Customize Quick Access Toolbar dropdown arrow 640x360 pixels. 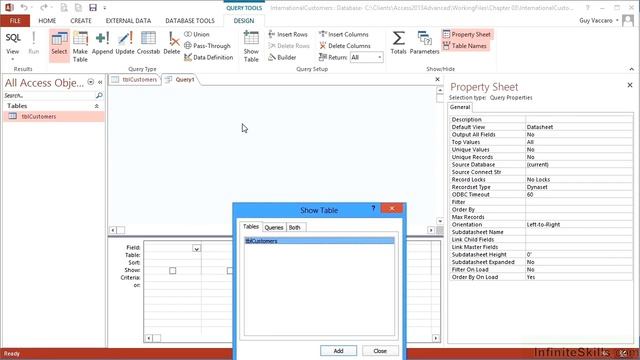click(105, 7)
